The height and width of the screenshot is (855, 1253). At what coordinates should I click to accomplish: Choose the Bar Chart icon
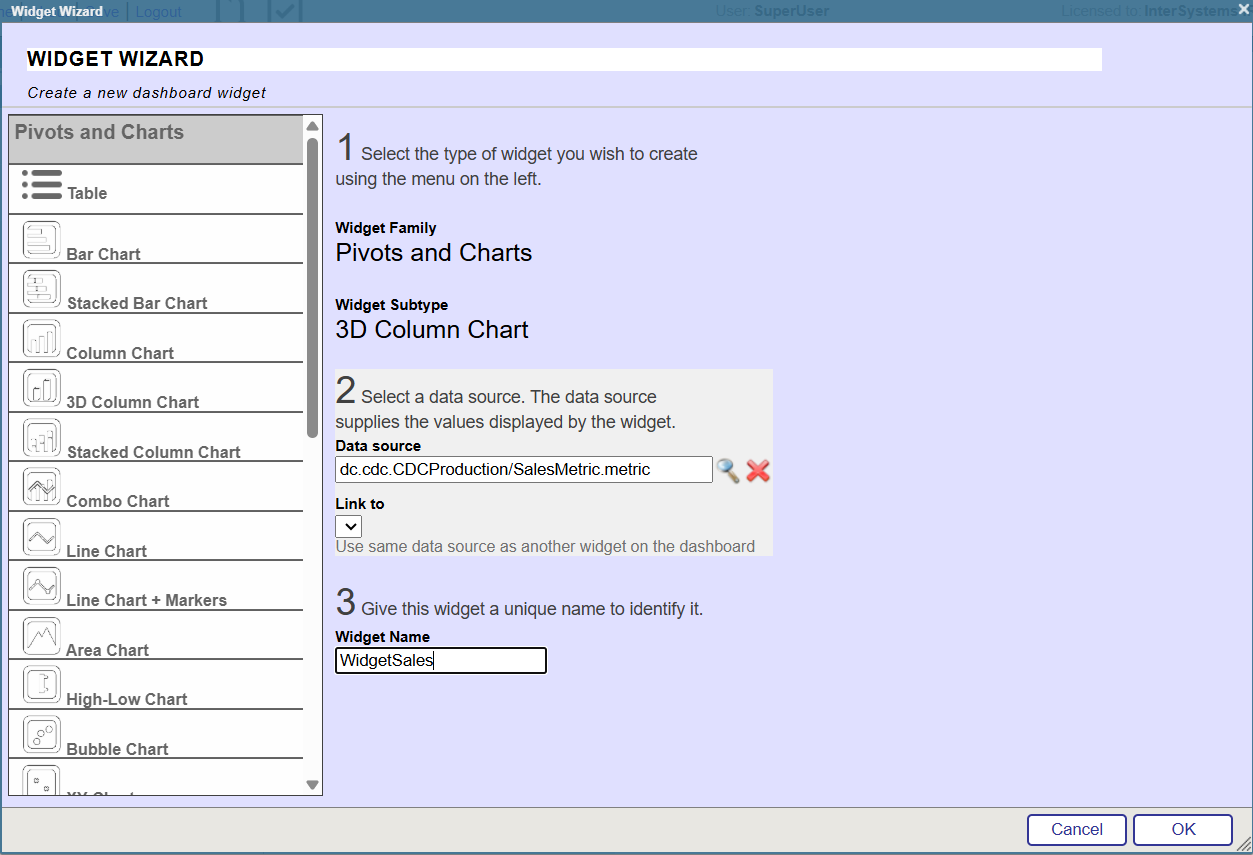click(x=41, y=240)
